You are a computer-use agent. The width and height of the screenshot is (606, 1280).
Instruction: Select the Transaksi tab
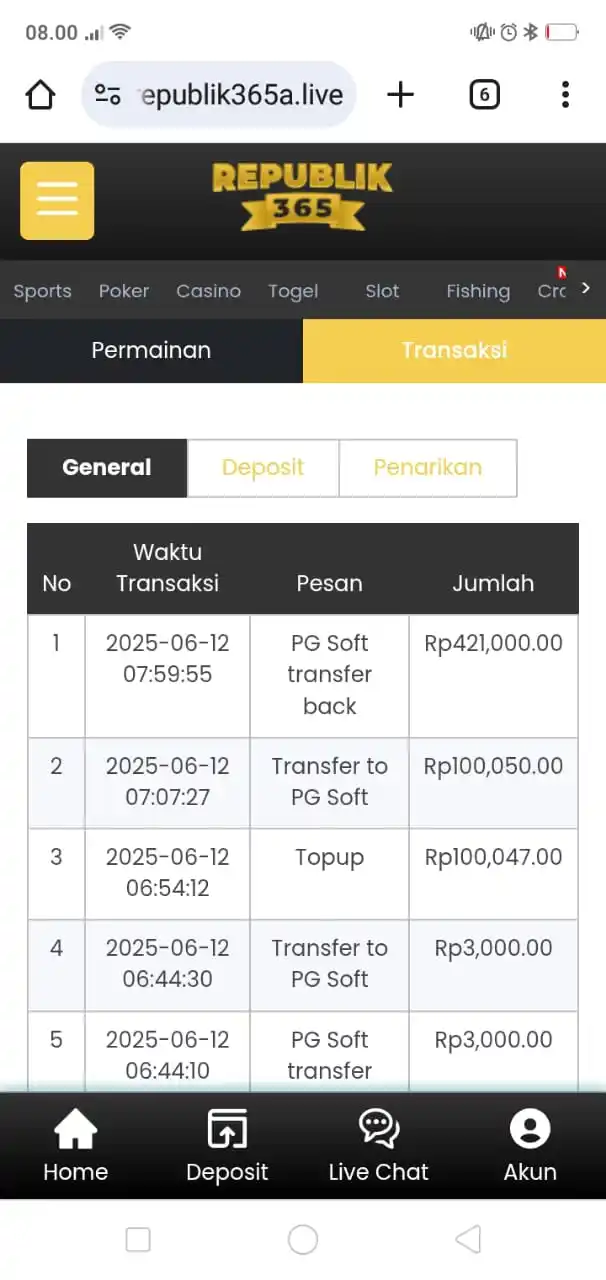click(454, 350)
